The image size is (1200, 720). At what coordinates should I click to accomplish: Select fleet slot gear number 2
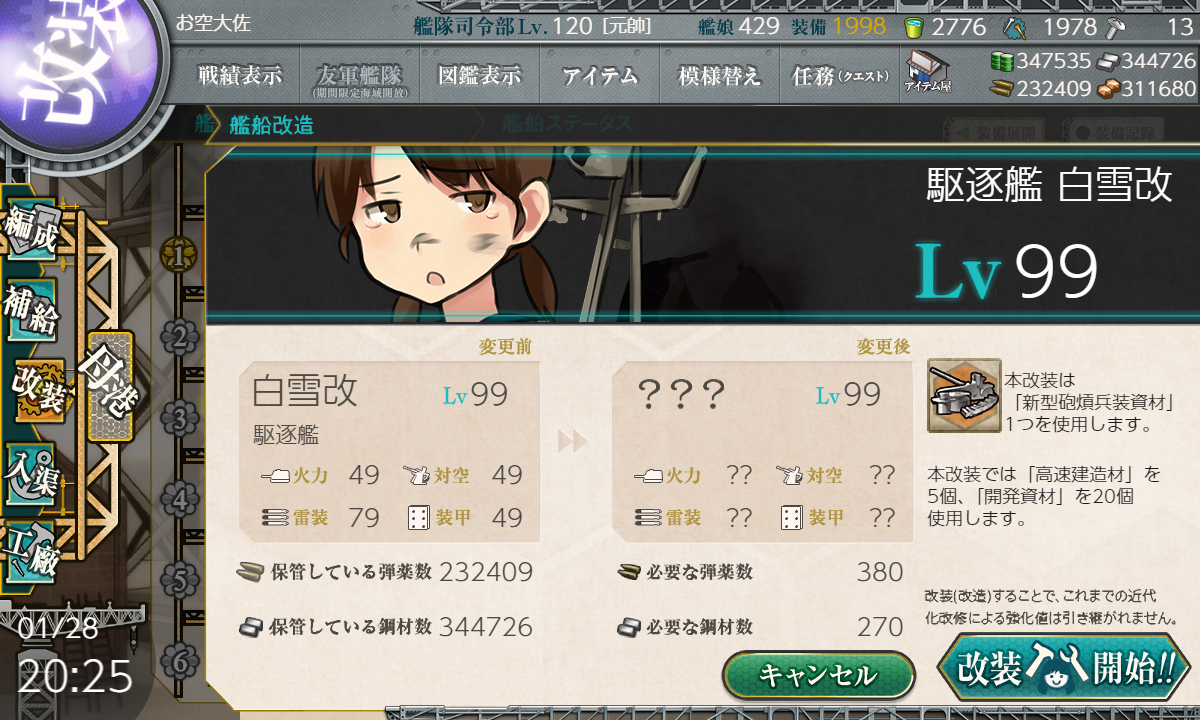179,336
